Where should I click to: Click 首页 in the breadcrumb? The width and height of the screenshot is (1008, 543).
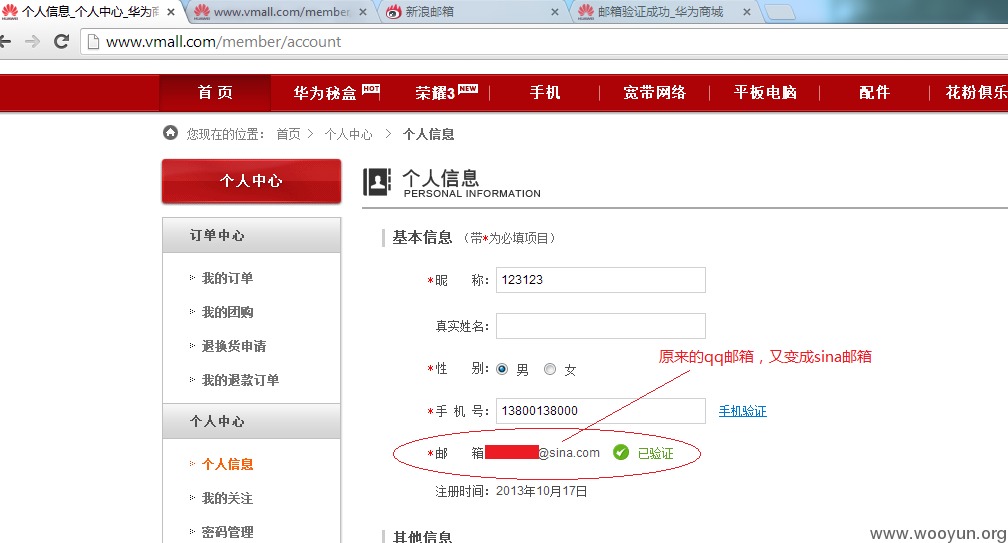(288, 134)
